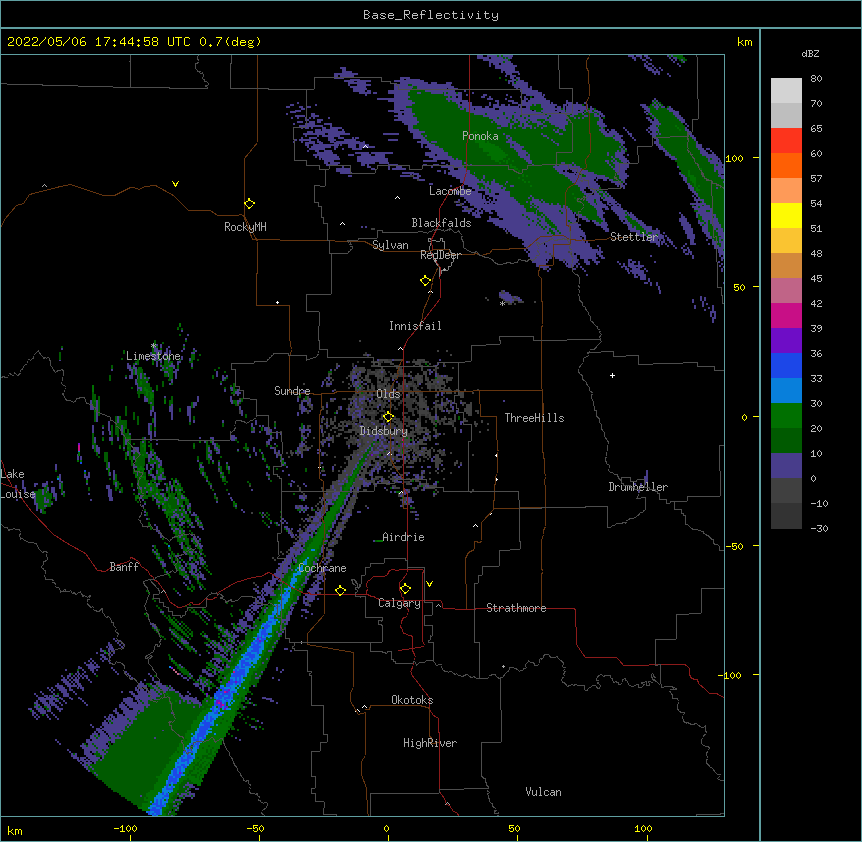The width and height of the screenshot is (862, 842).
Task: Select the bright green 30 dBZ swatch
Action: click(786, 416)
